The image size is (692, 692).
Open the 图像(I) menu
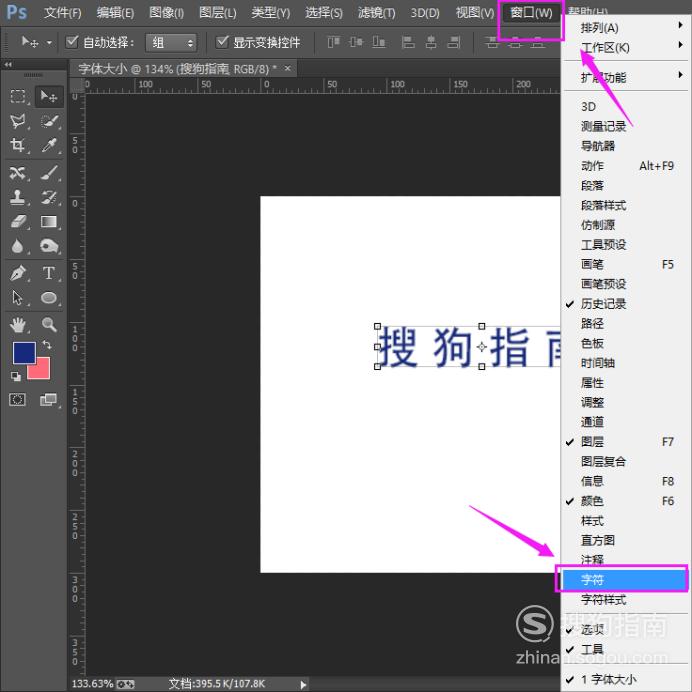pos(166,12)
